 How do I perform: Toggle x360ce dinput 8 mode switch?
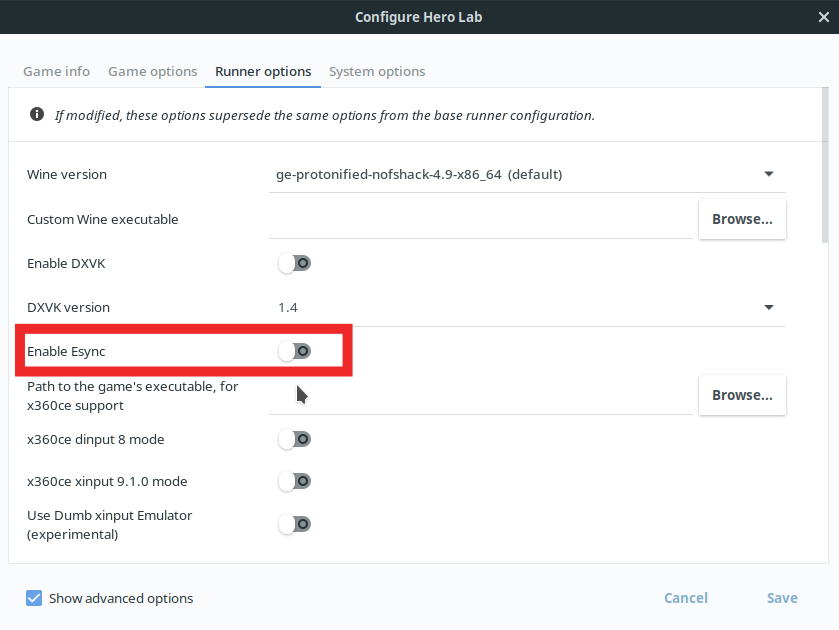(x=294, y=439)
